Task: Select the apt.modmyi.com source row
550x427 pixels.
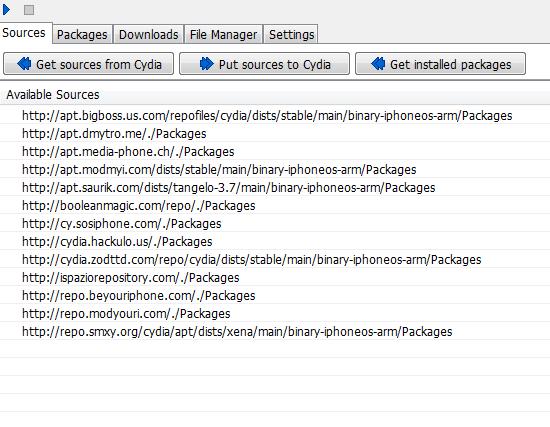Action: coord(275,169)
